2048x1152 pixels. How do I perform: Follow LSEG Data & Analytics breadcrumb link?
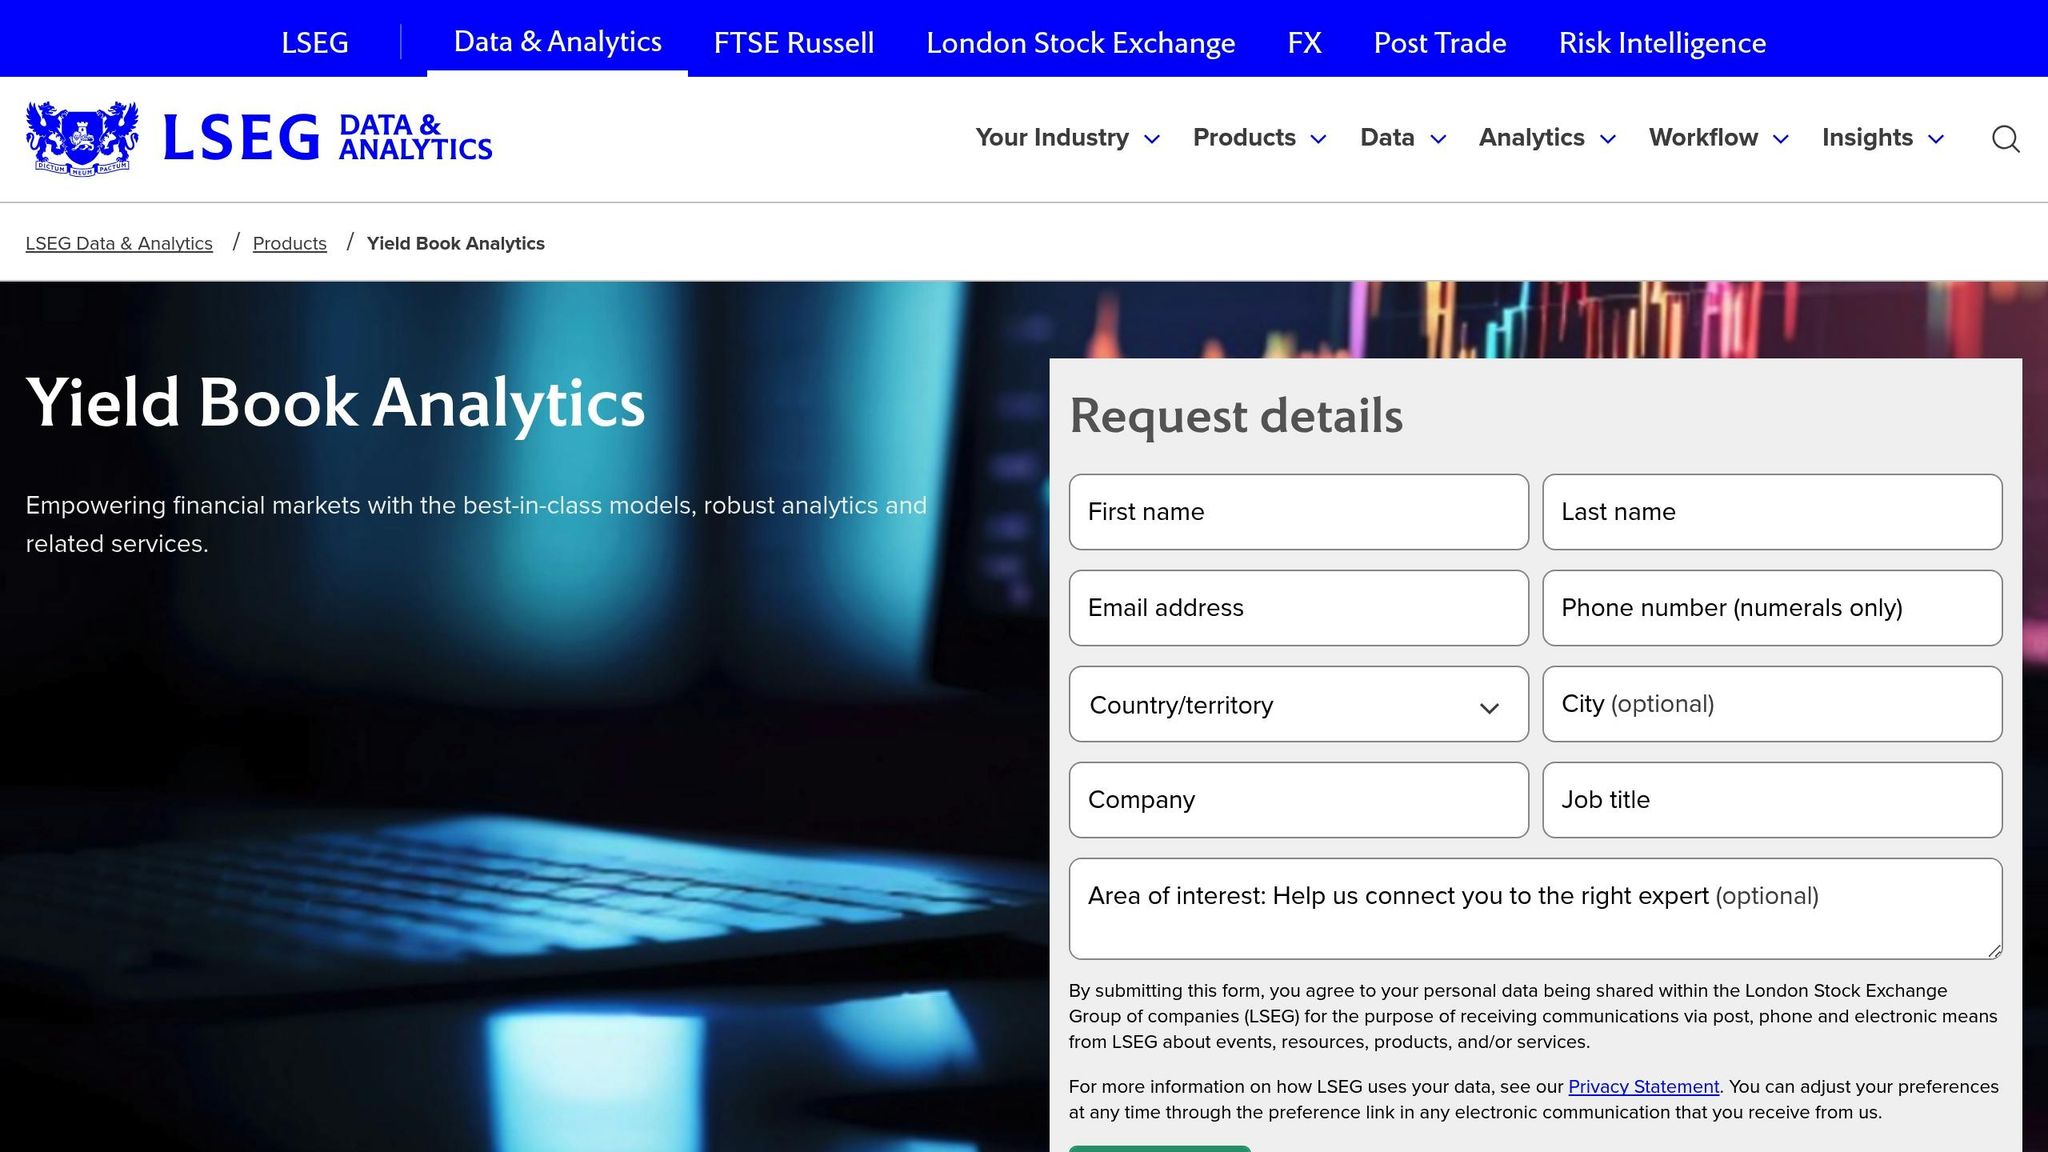tap(119, 243)
